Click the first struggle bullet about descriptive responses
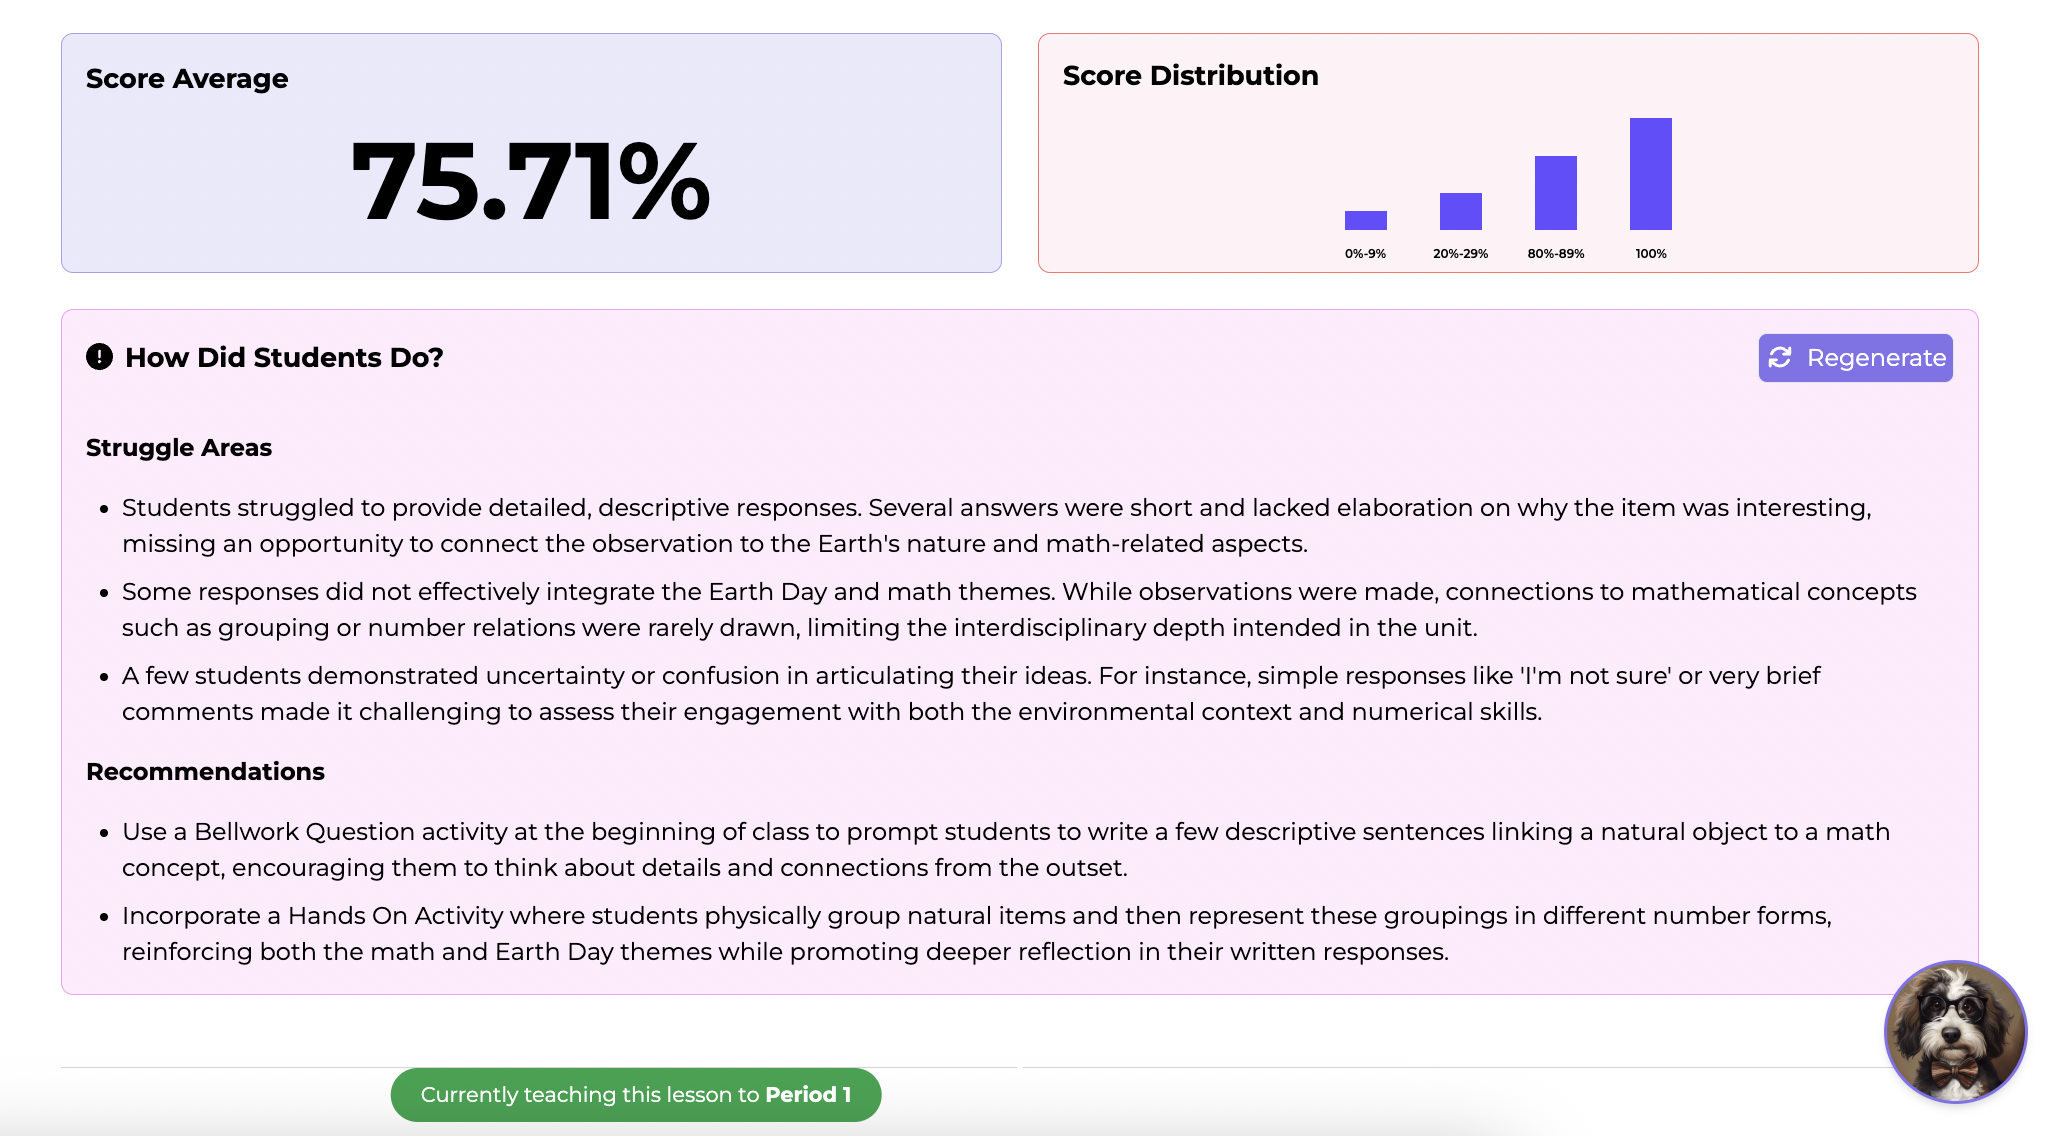The width and height of the screenshot is (2046, 1136). pyautogui.click(x=996, y=525)
